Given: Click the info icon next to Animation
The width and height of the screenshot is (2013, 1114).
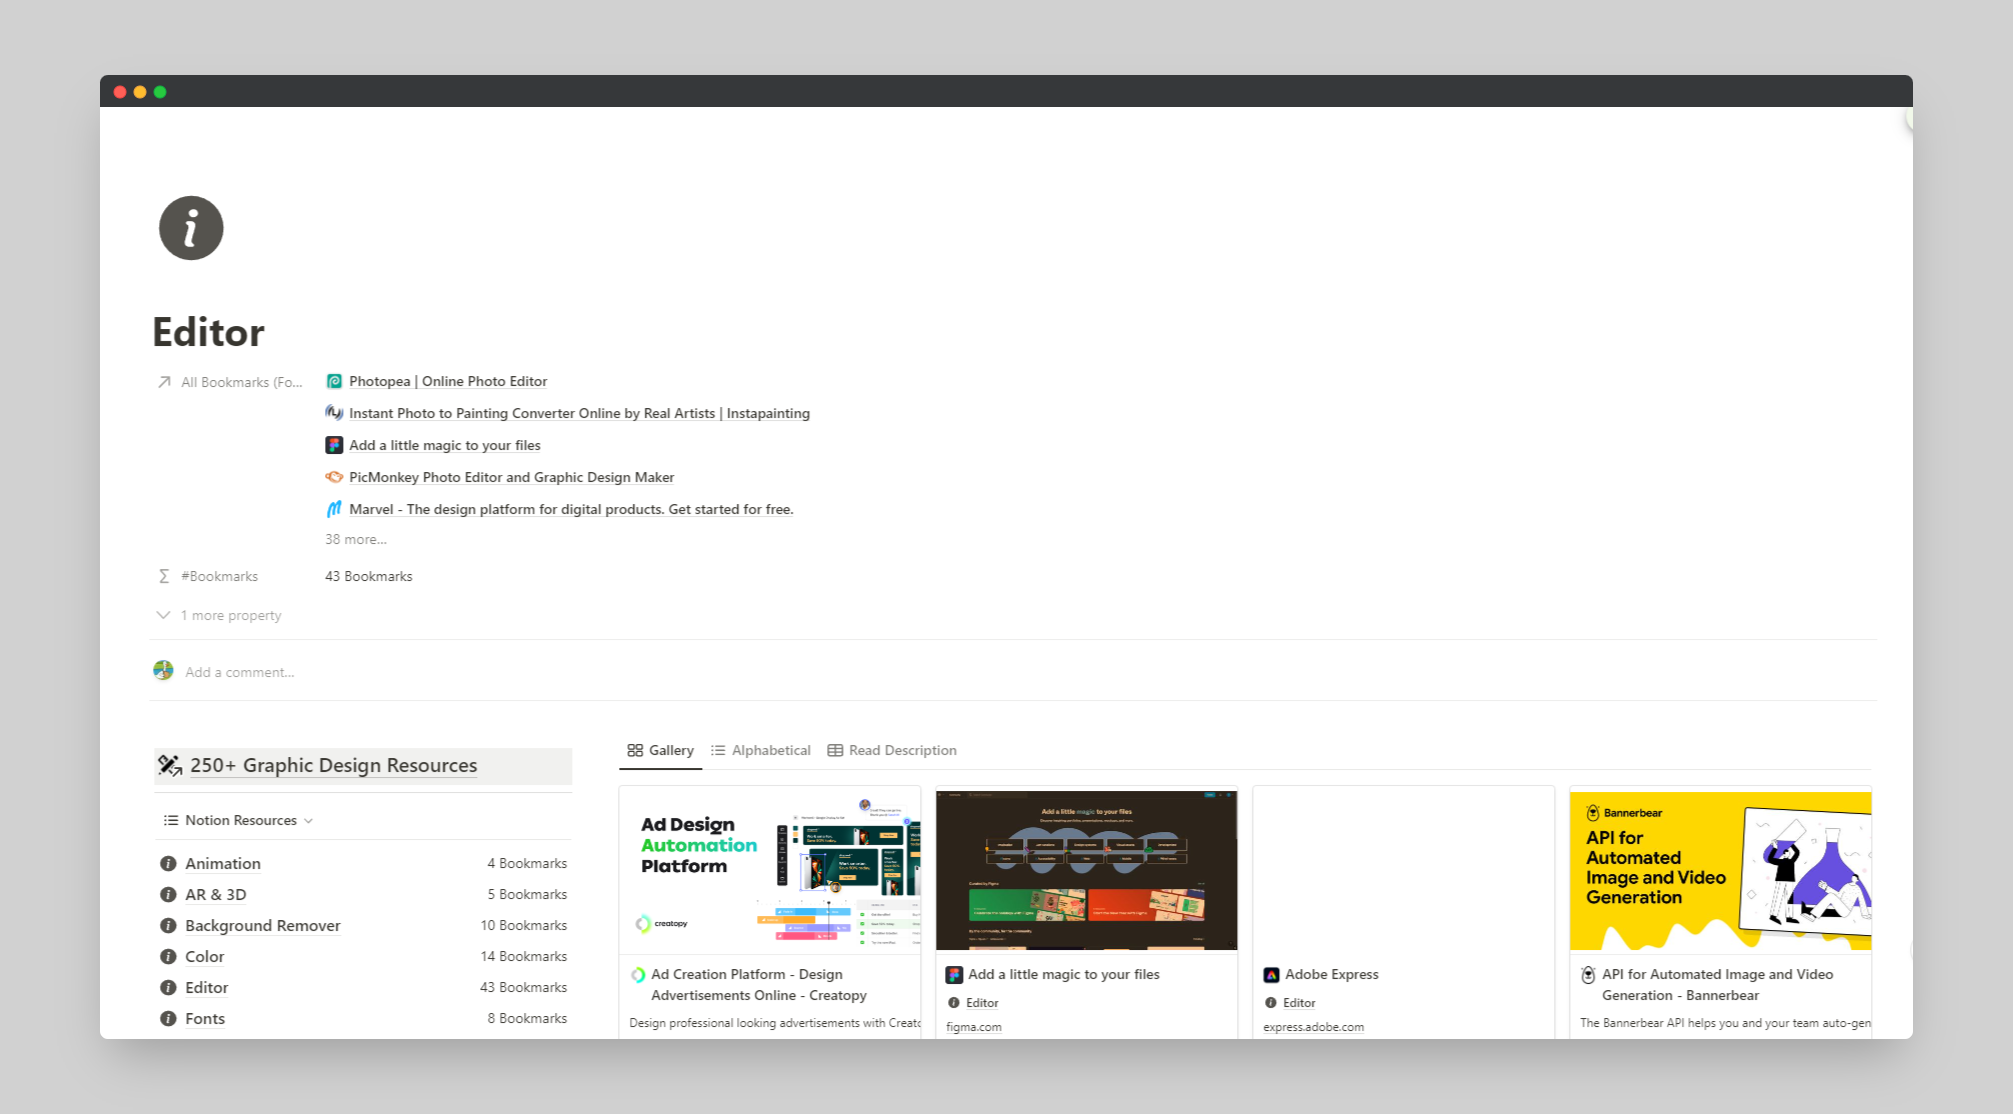Looking at the screenshot, I should pyautogui.click(x=168, y=863).
